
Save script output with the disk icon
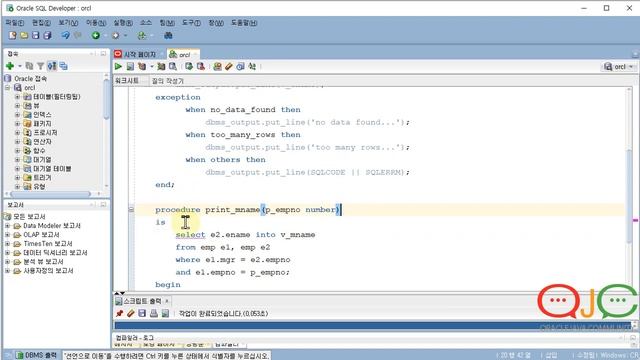pos(142,313)
